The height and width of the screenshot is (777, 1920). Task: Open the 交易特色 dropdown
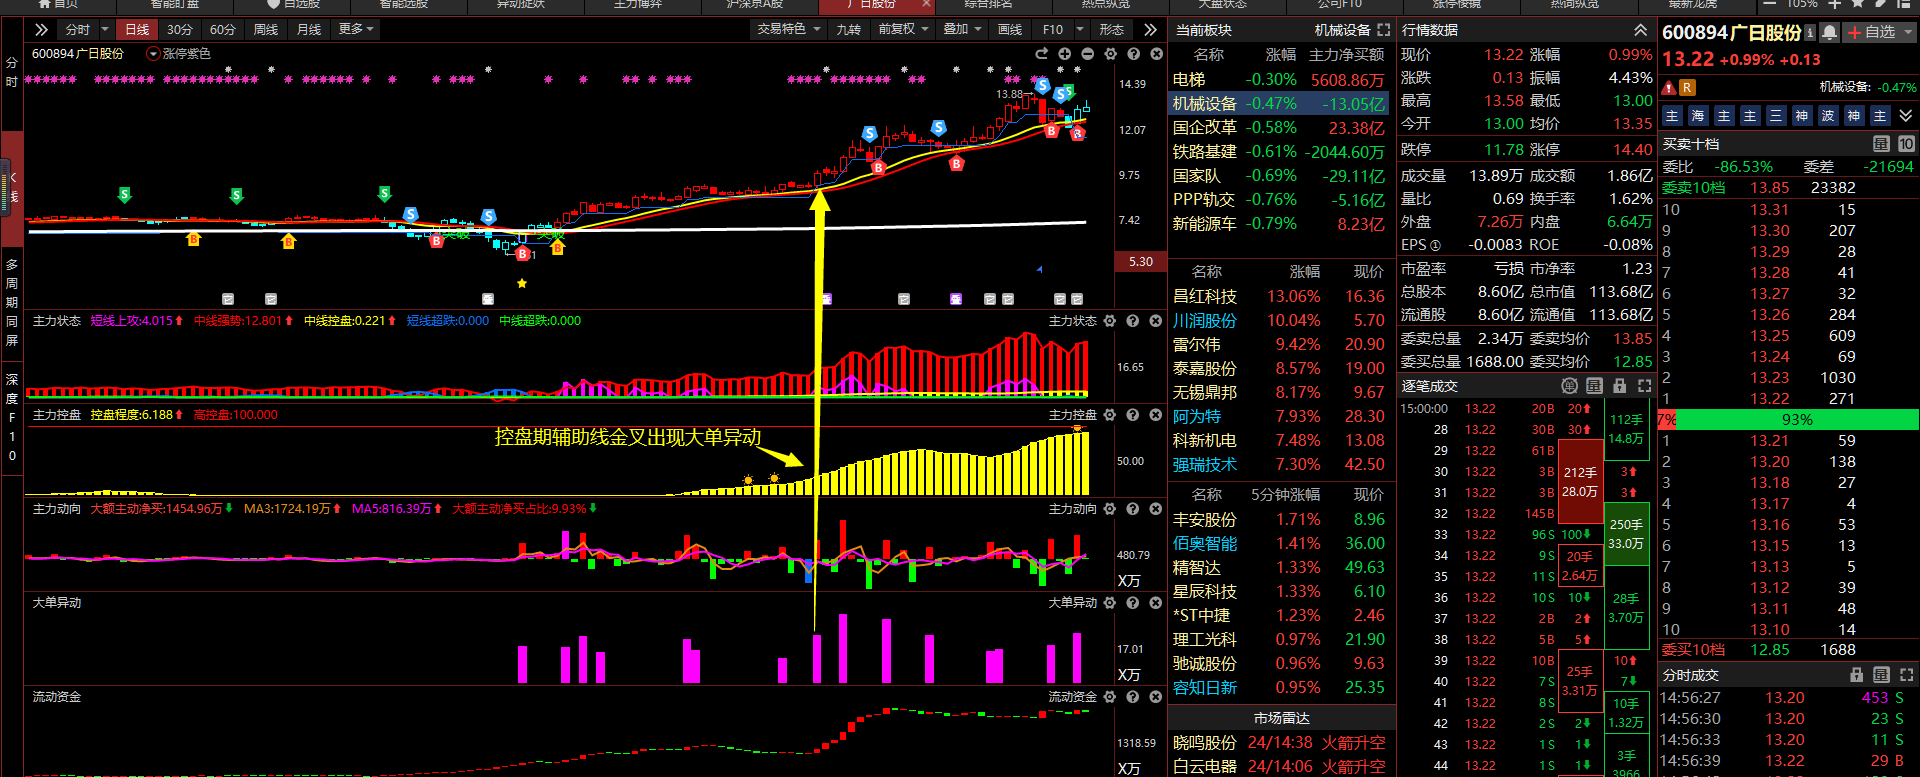(789, 30)
